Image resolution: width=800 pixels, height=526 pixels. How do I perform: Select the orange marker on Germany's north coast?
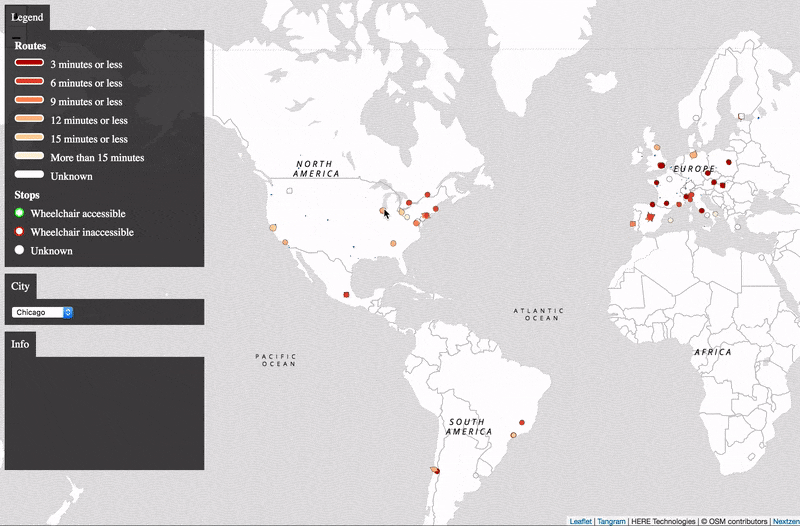tap(693, 155)
